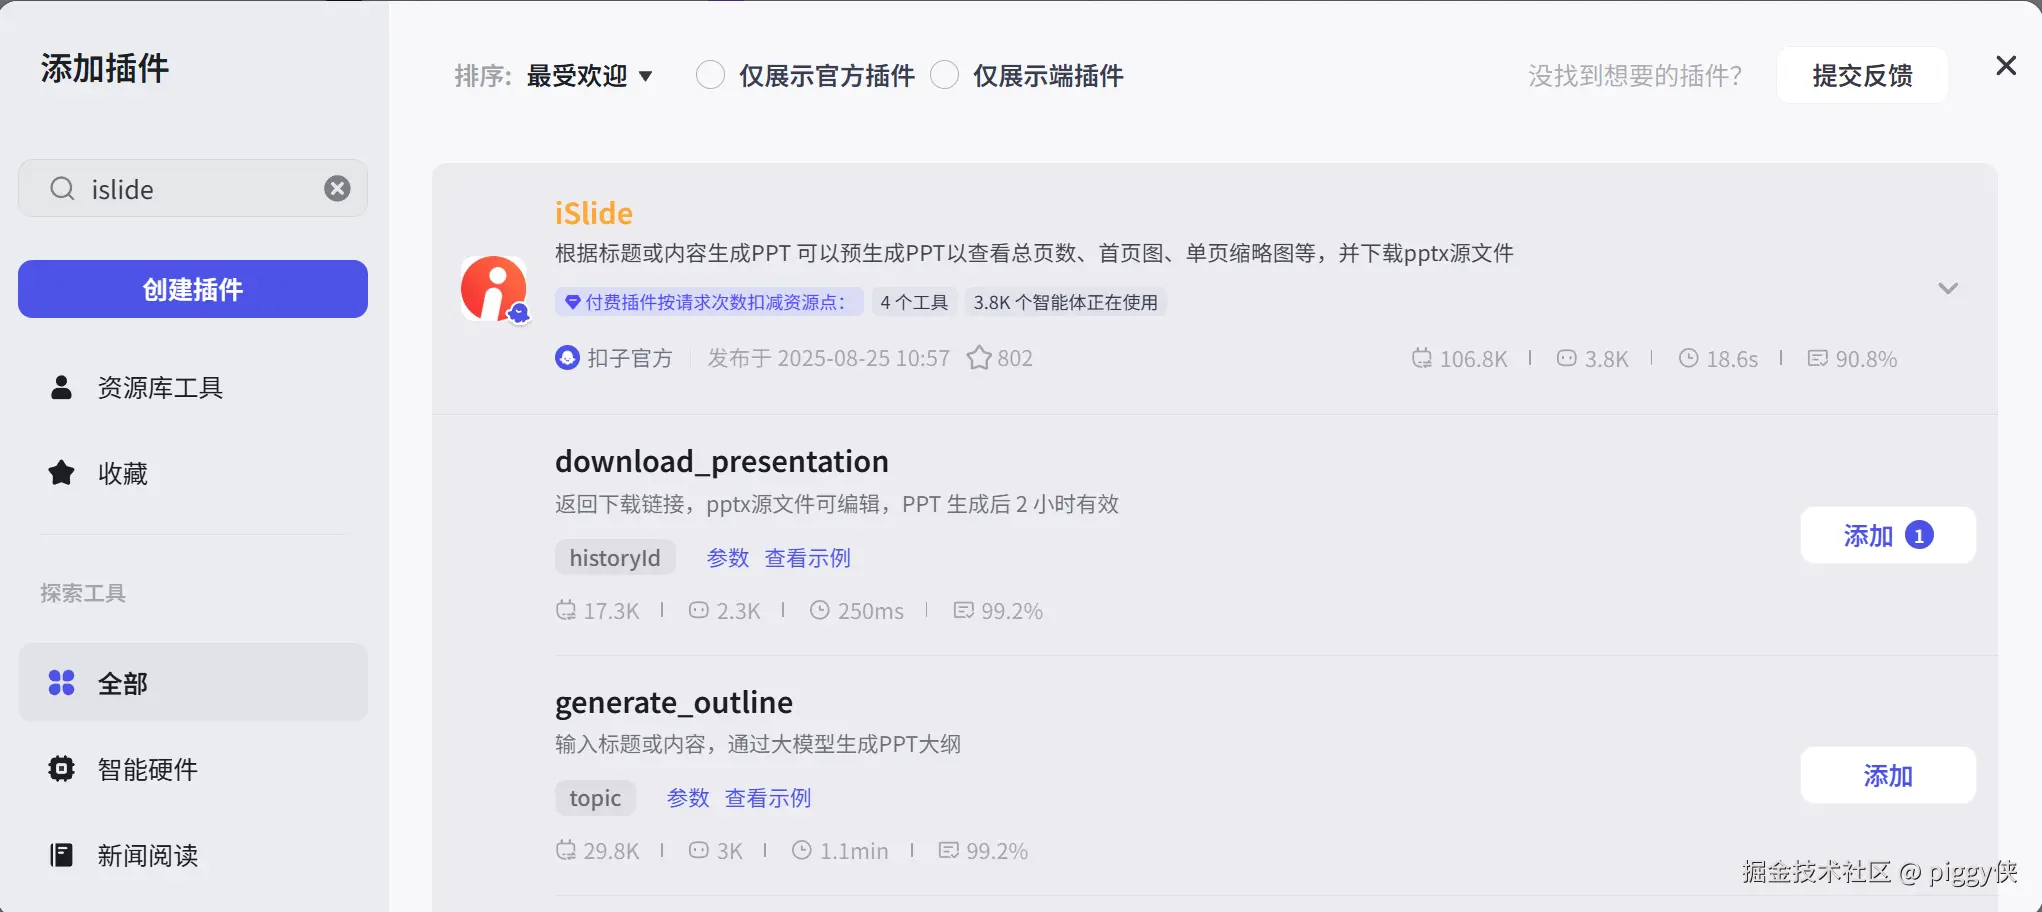Click generate_outline bot usage icon 3K
The height and width of the screenshot is (912, 2042).
click(x=698, y=850)
